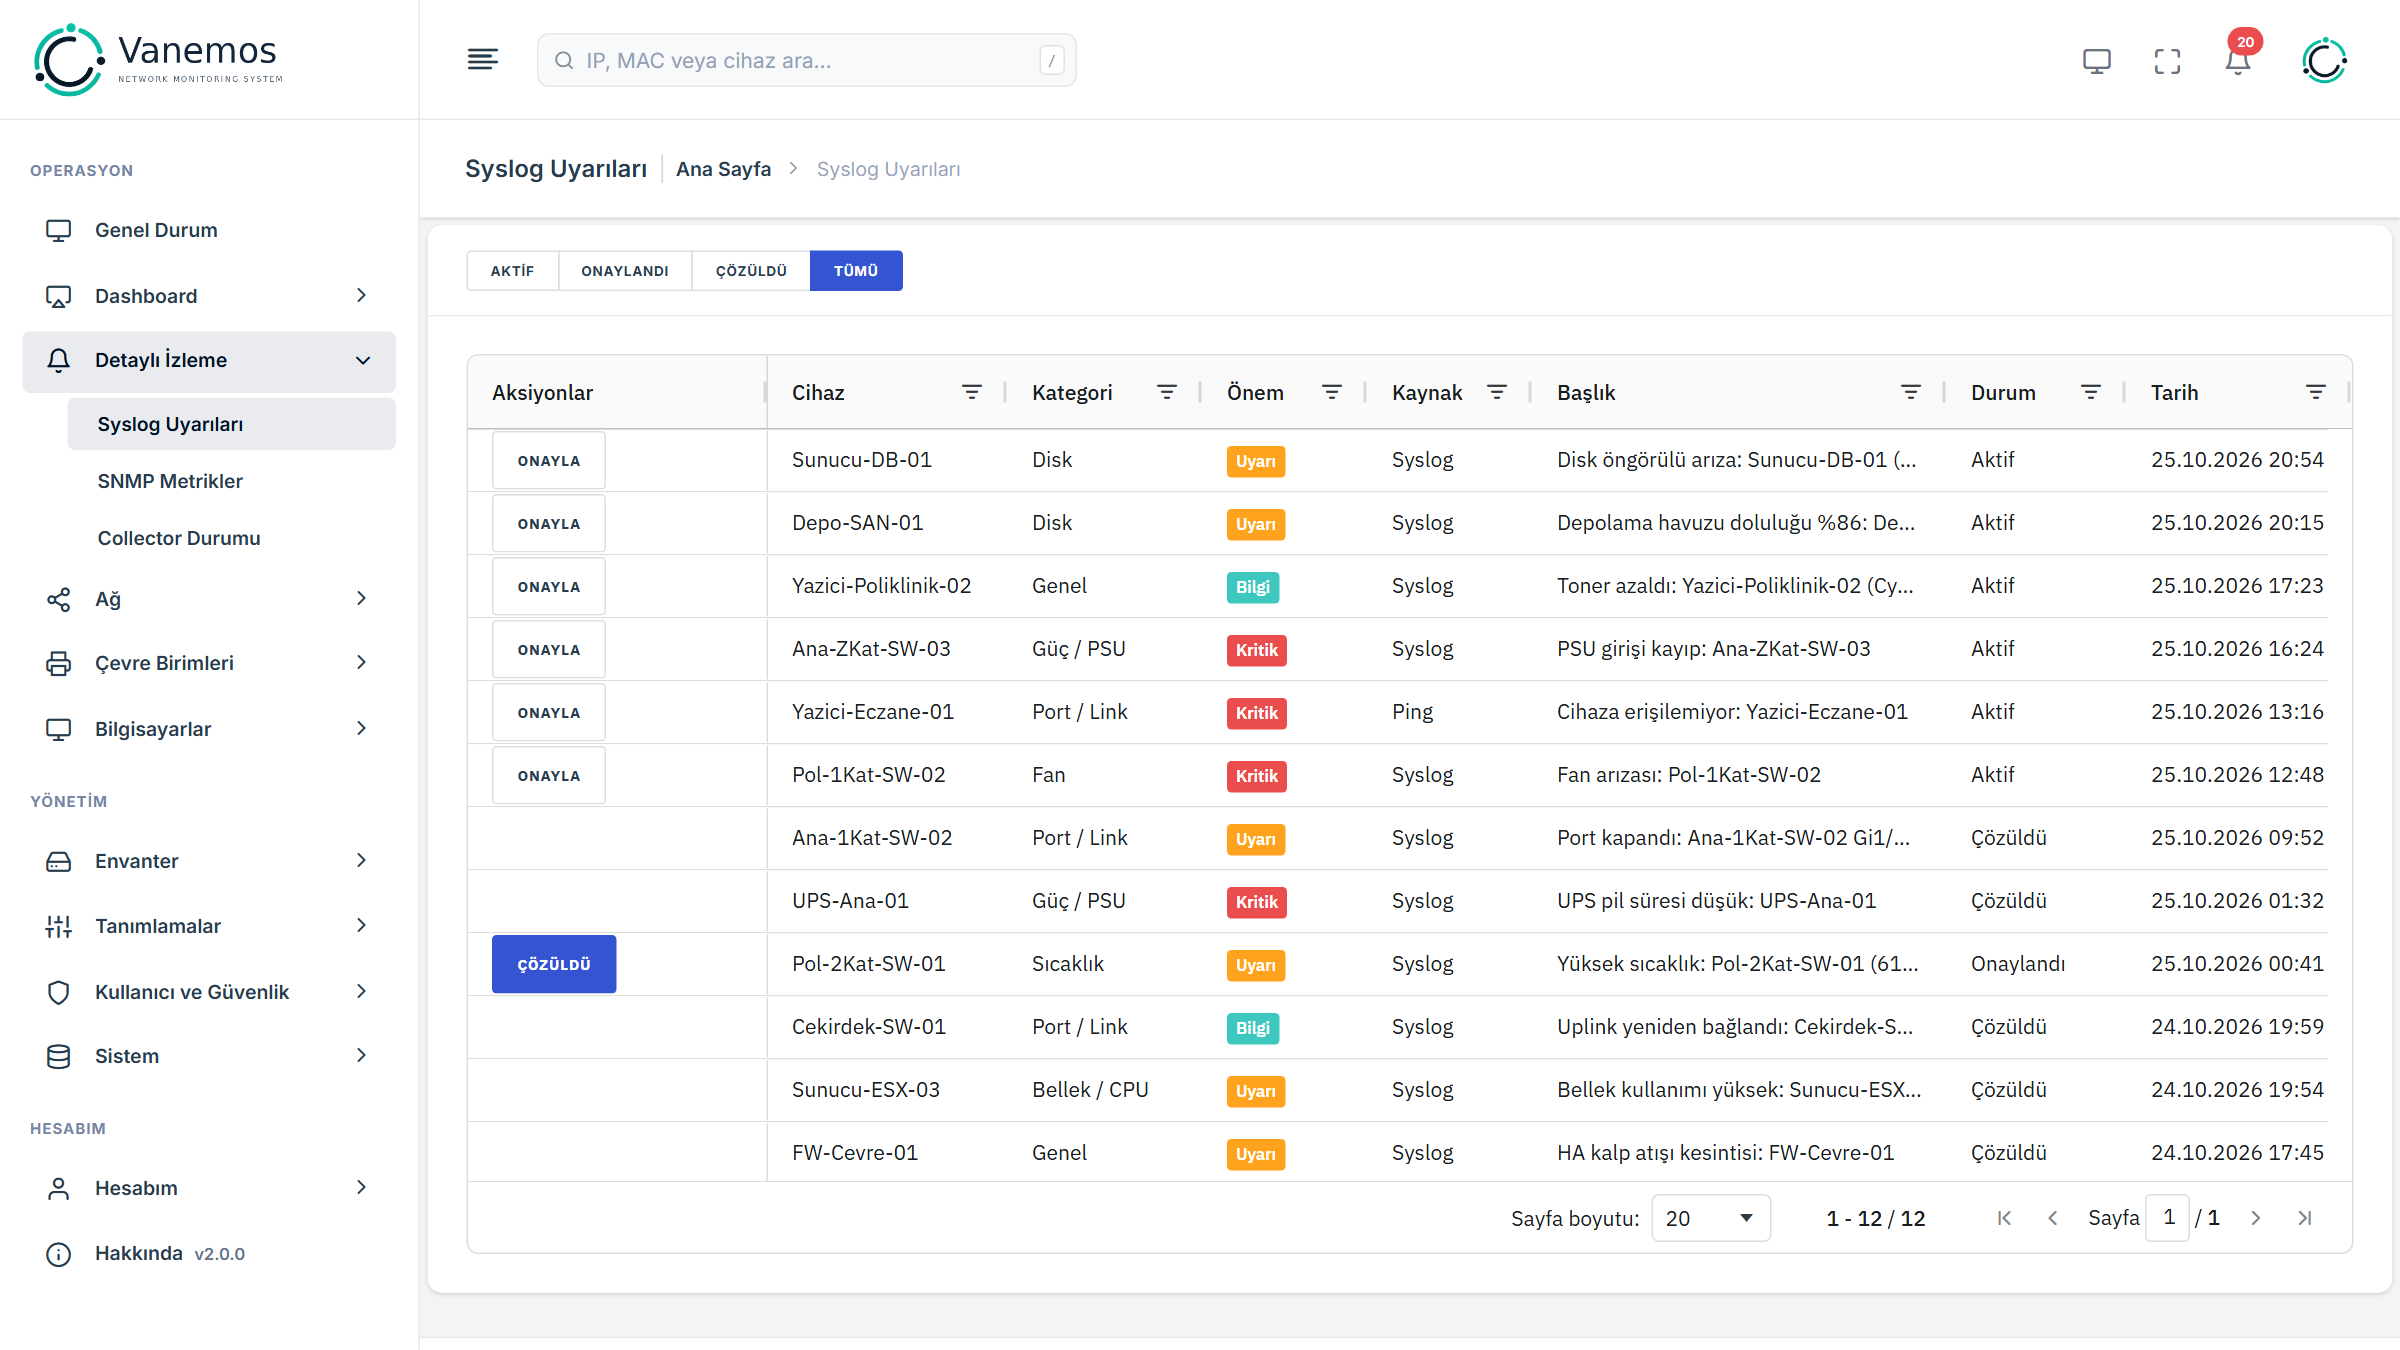Screen dimensions: 2400x1350
Task: Switch to the ÇÖZÜLDÜ tab
Action: point(751,271)
